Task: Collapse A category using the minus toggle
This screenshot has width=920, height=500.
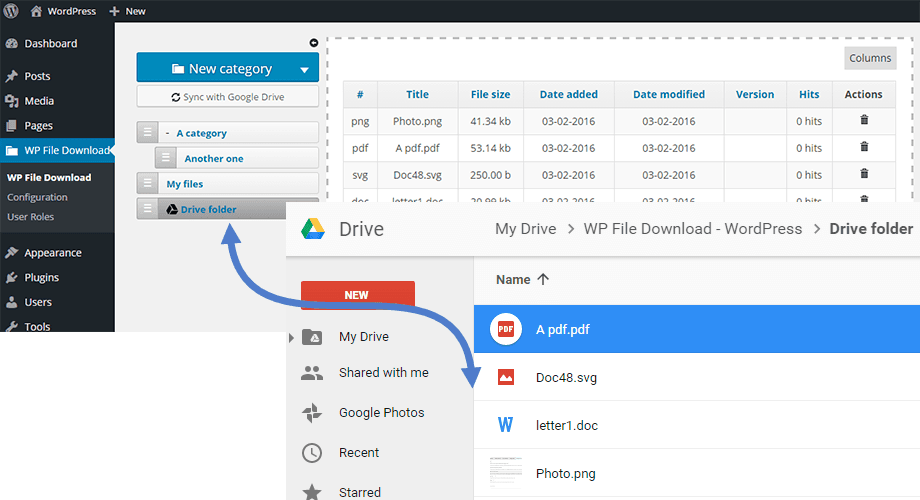Action: click(x=168, y=133)
